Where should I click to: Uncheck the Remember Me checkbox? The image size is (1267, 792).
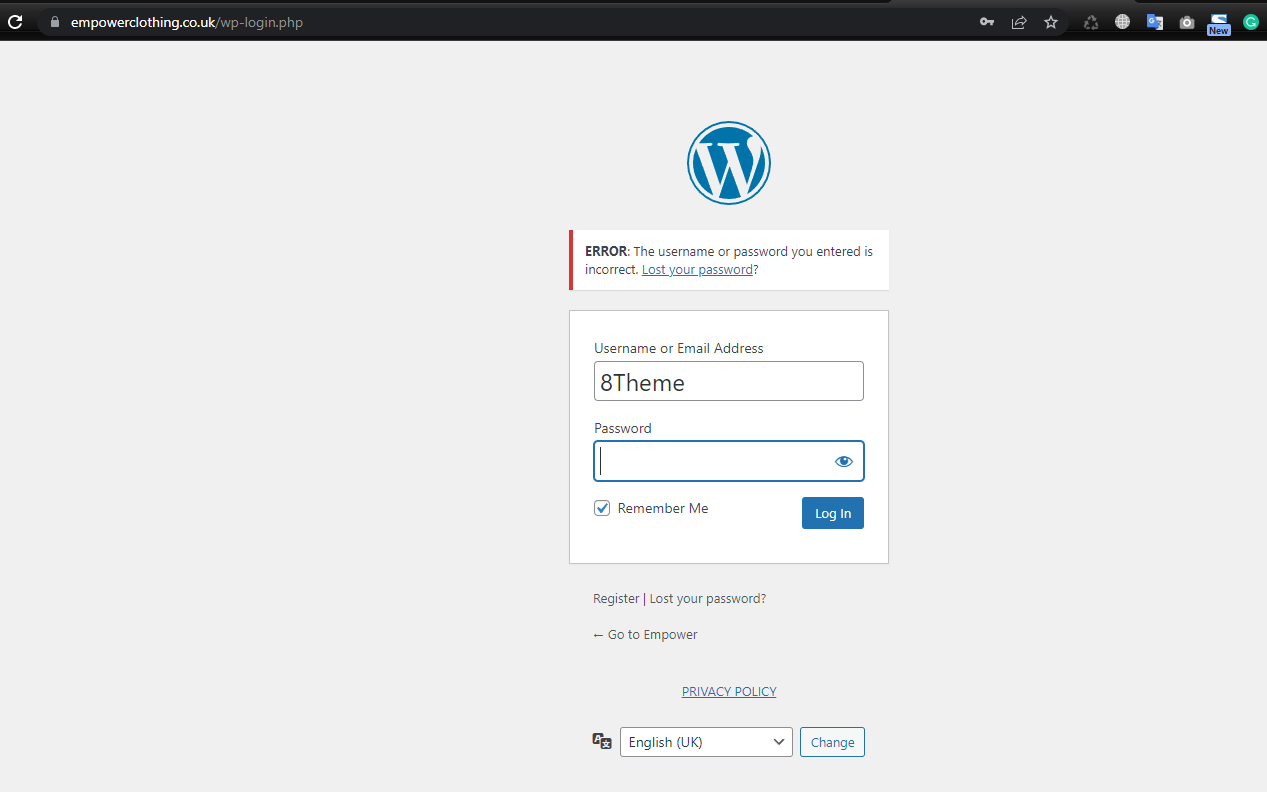pos(602,508)
